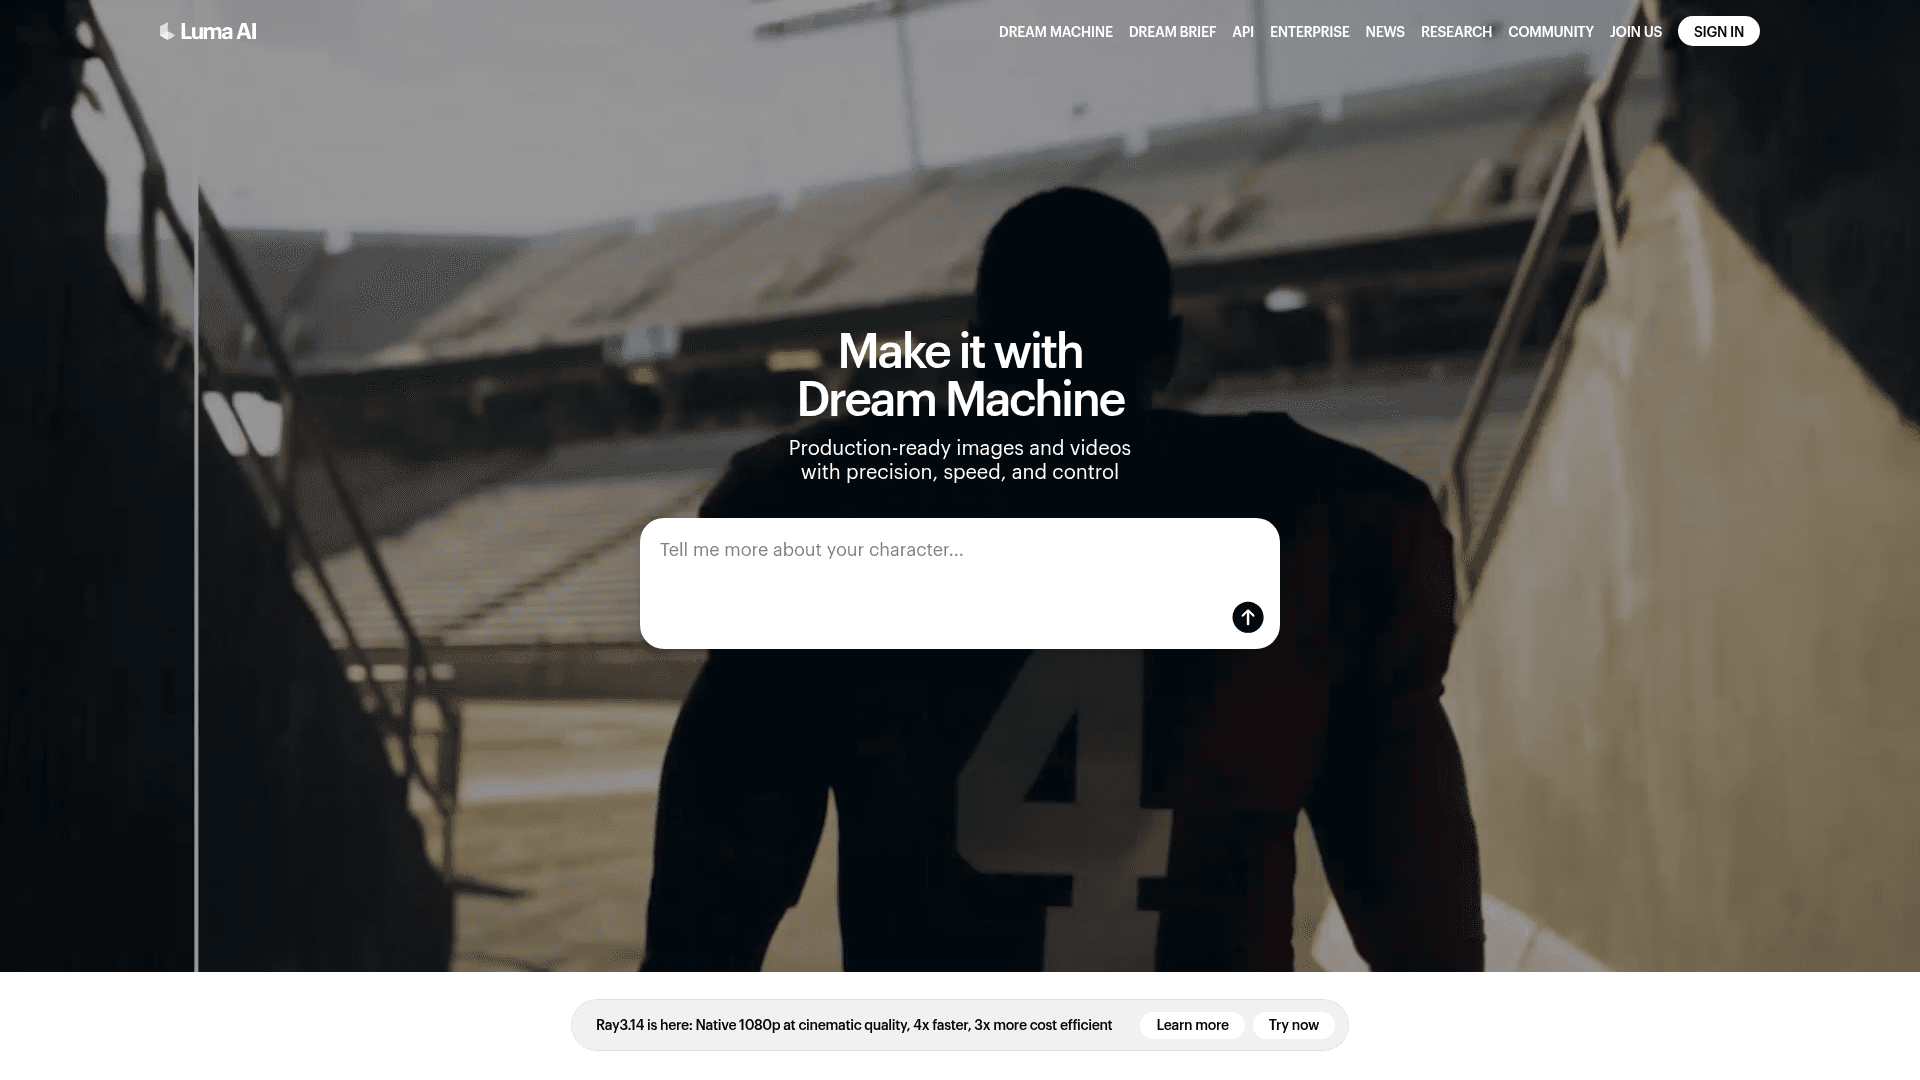
Task: Click the Luma AI wordmark text
Action: pyautogui.click(x=218, y=32)
